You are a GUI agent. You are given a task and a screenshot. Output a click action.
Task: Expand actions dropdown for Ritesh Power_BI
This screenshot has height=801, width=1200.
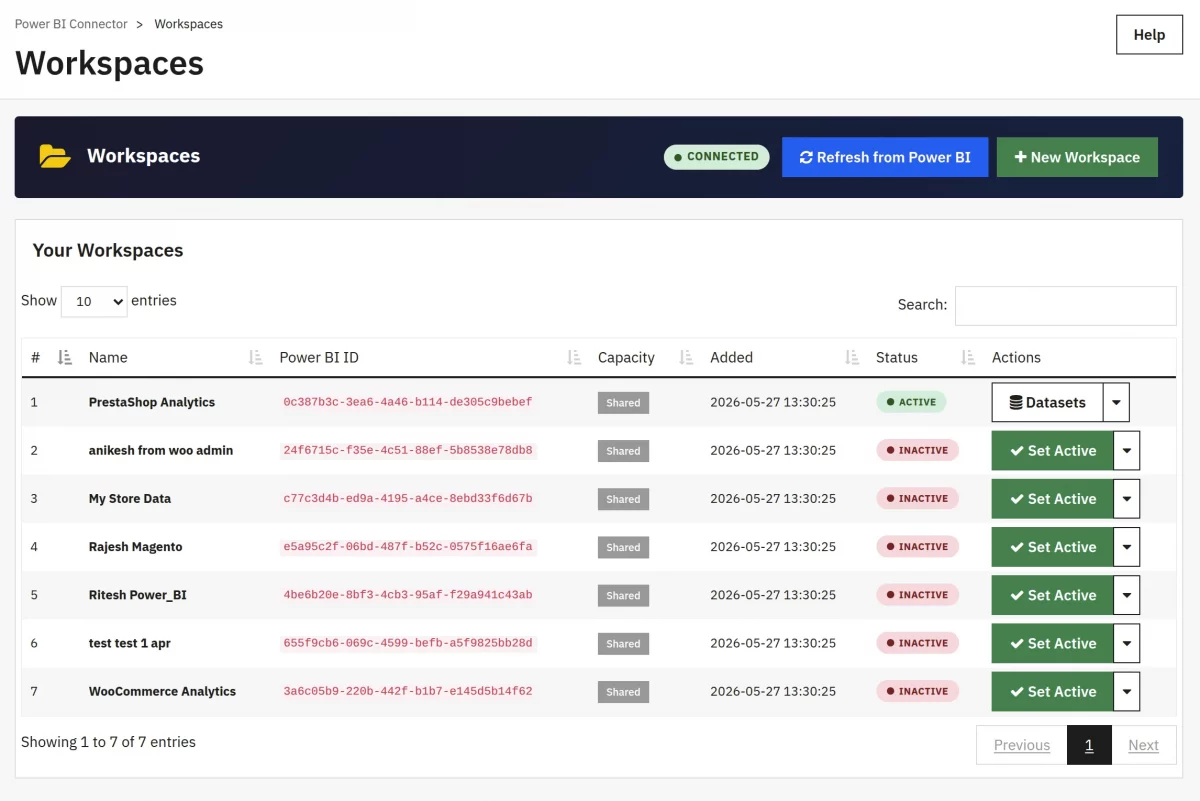pos(1126,595)
